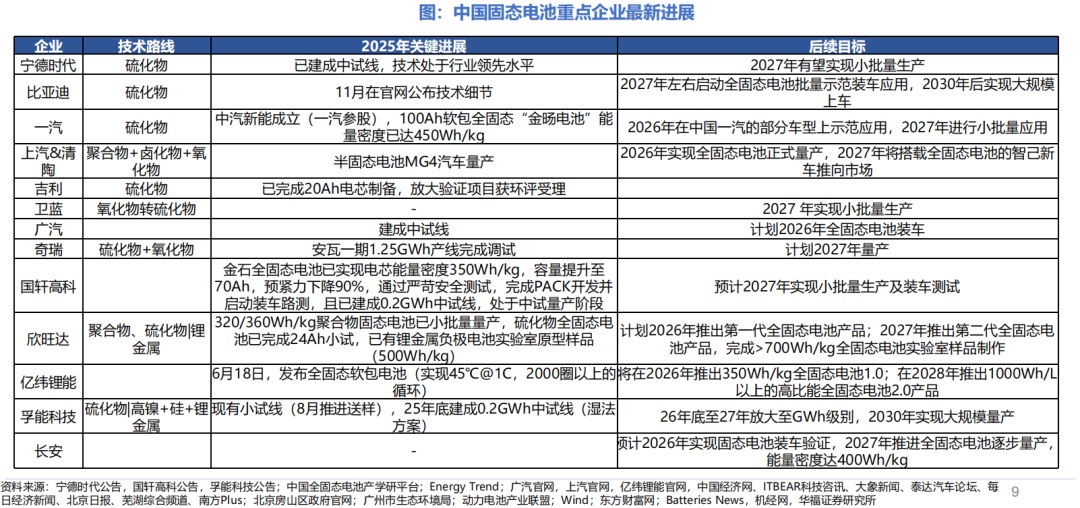The height and width of the screenshot is (508, 1080).
Task: Click the 广汽 company cell
Action: (x=48, y=229)
